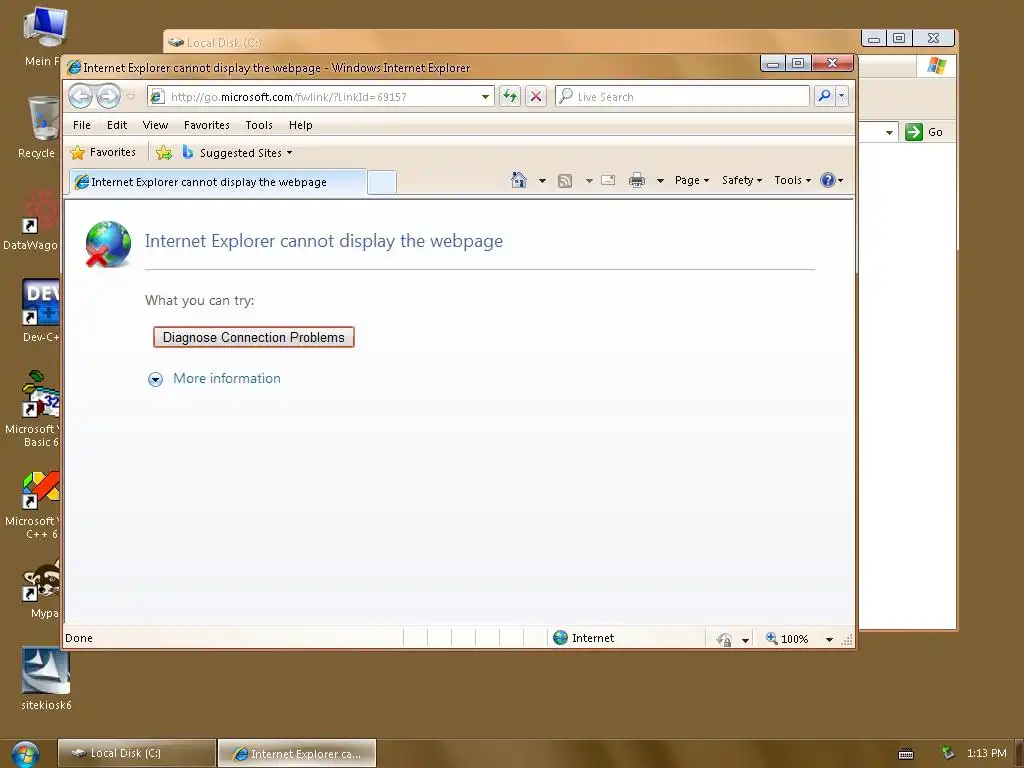
Task: Click the Internet Explorer taskbar button
Action: point(296,753)
